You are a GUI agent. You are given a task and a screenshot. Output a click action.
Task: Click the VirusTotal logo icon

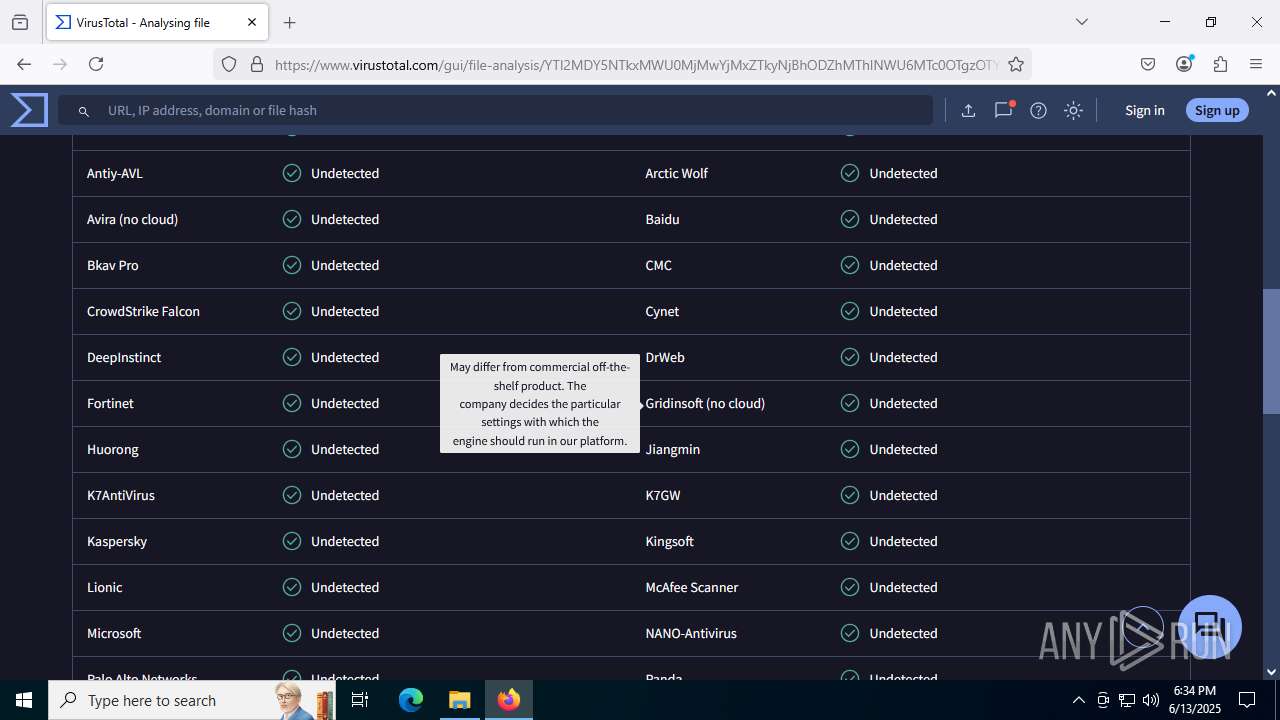tap(29, 110)
